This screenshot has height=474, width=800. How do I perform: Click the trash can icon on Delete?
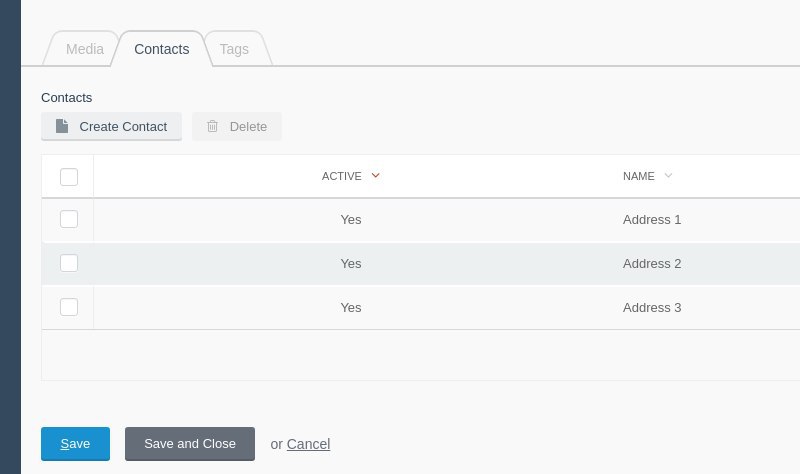212,126
